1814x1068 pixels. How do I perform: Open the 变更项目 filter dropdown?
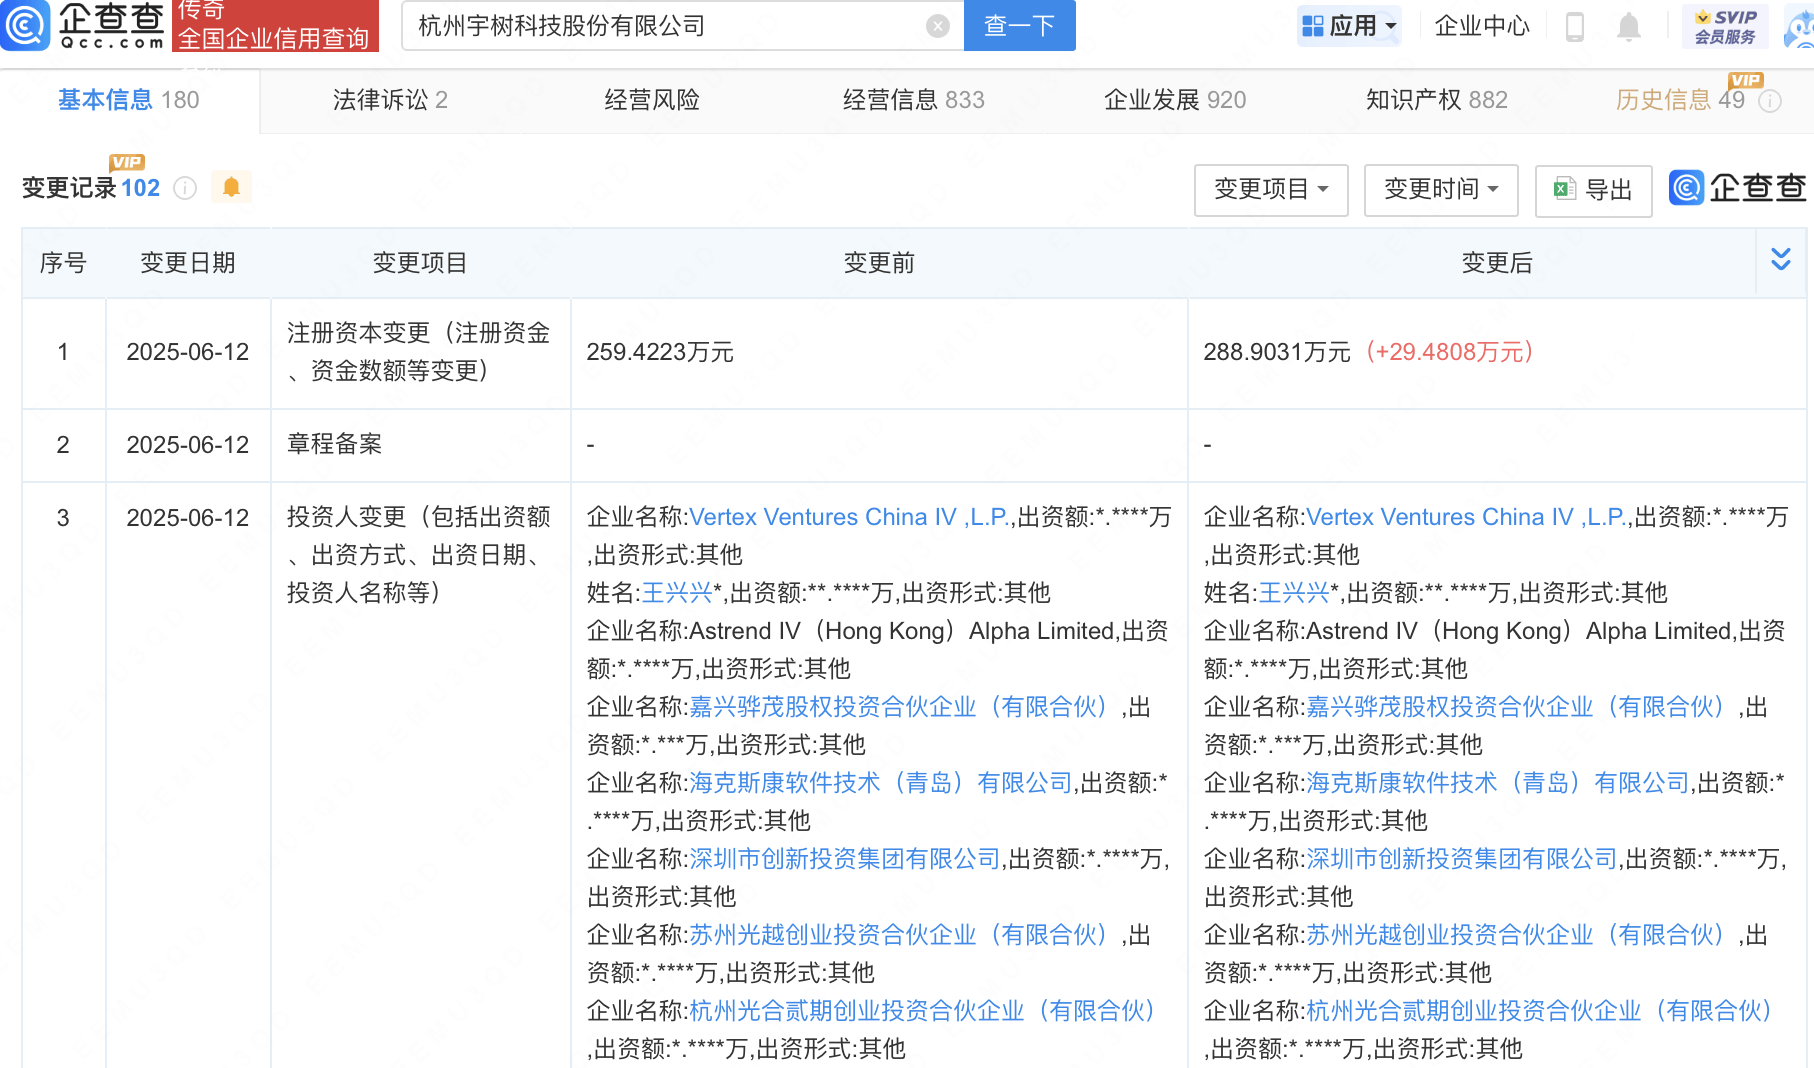coord(1271,190)
